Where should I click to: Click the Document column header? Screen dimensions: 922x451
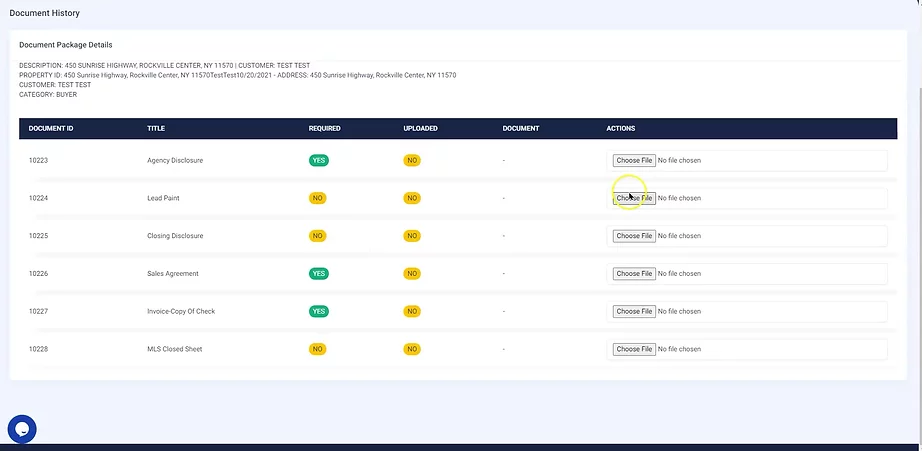click(x=521, y=128)
